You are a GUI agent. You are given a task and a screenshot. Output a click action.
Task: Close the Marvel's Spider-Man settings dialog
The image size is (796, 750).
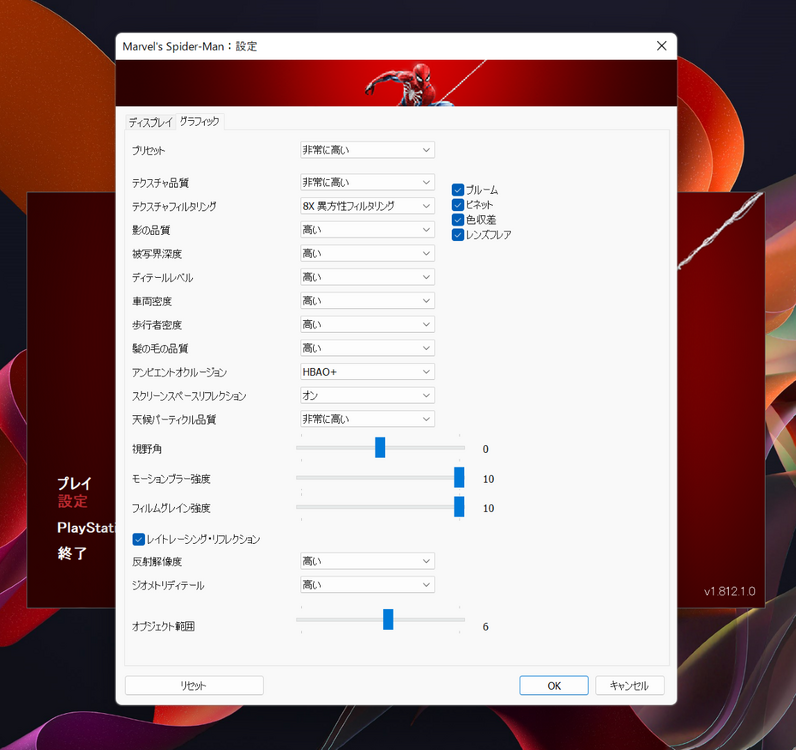pos(661,46)
